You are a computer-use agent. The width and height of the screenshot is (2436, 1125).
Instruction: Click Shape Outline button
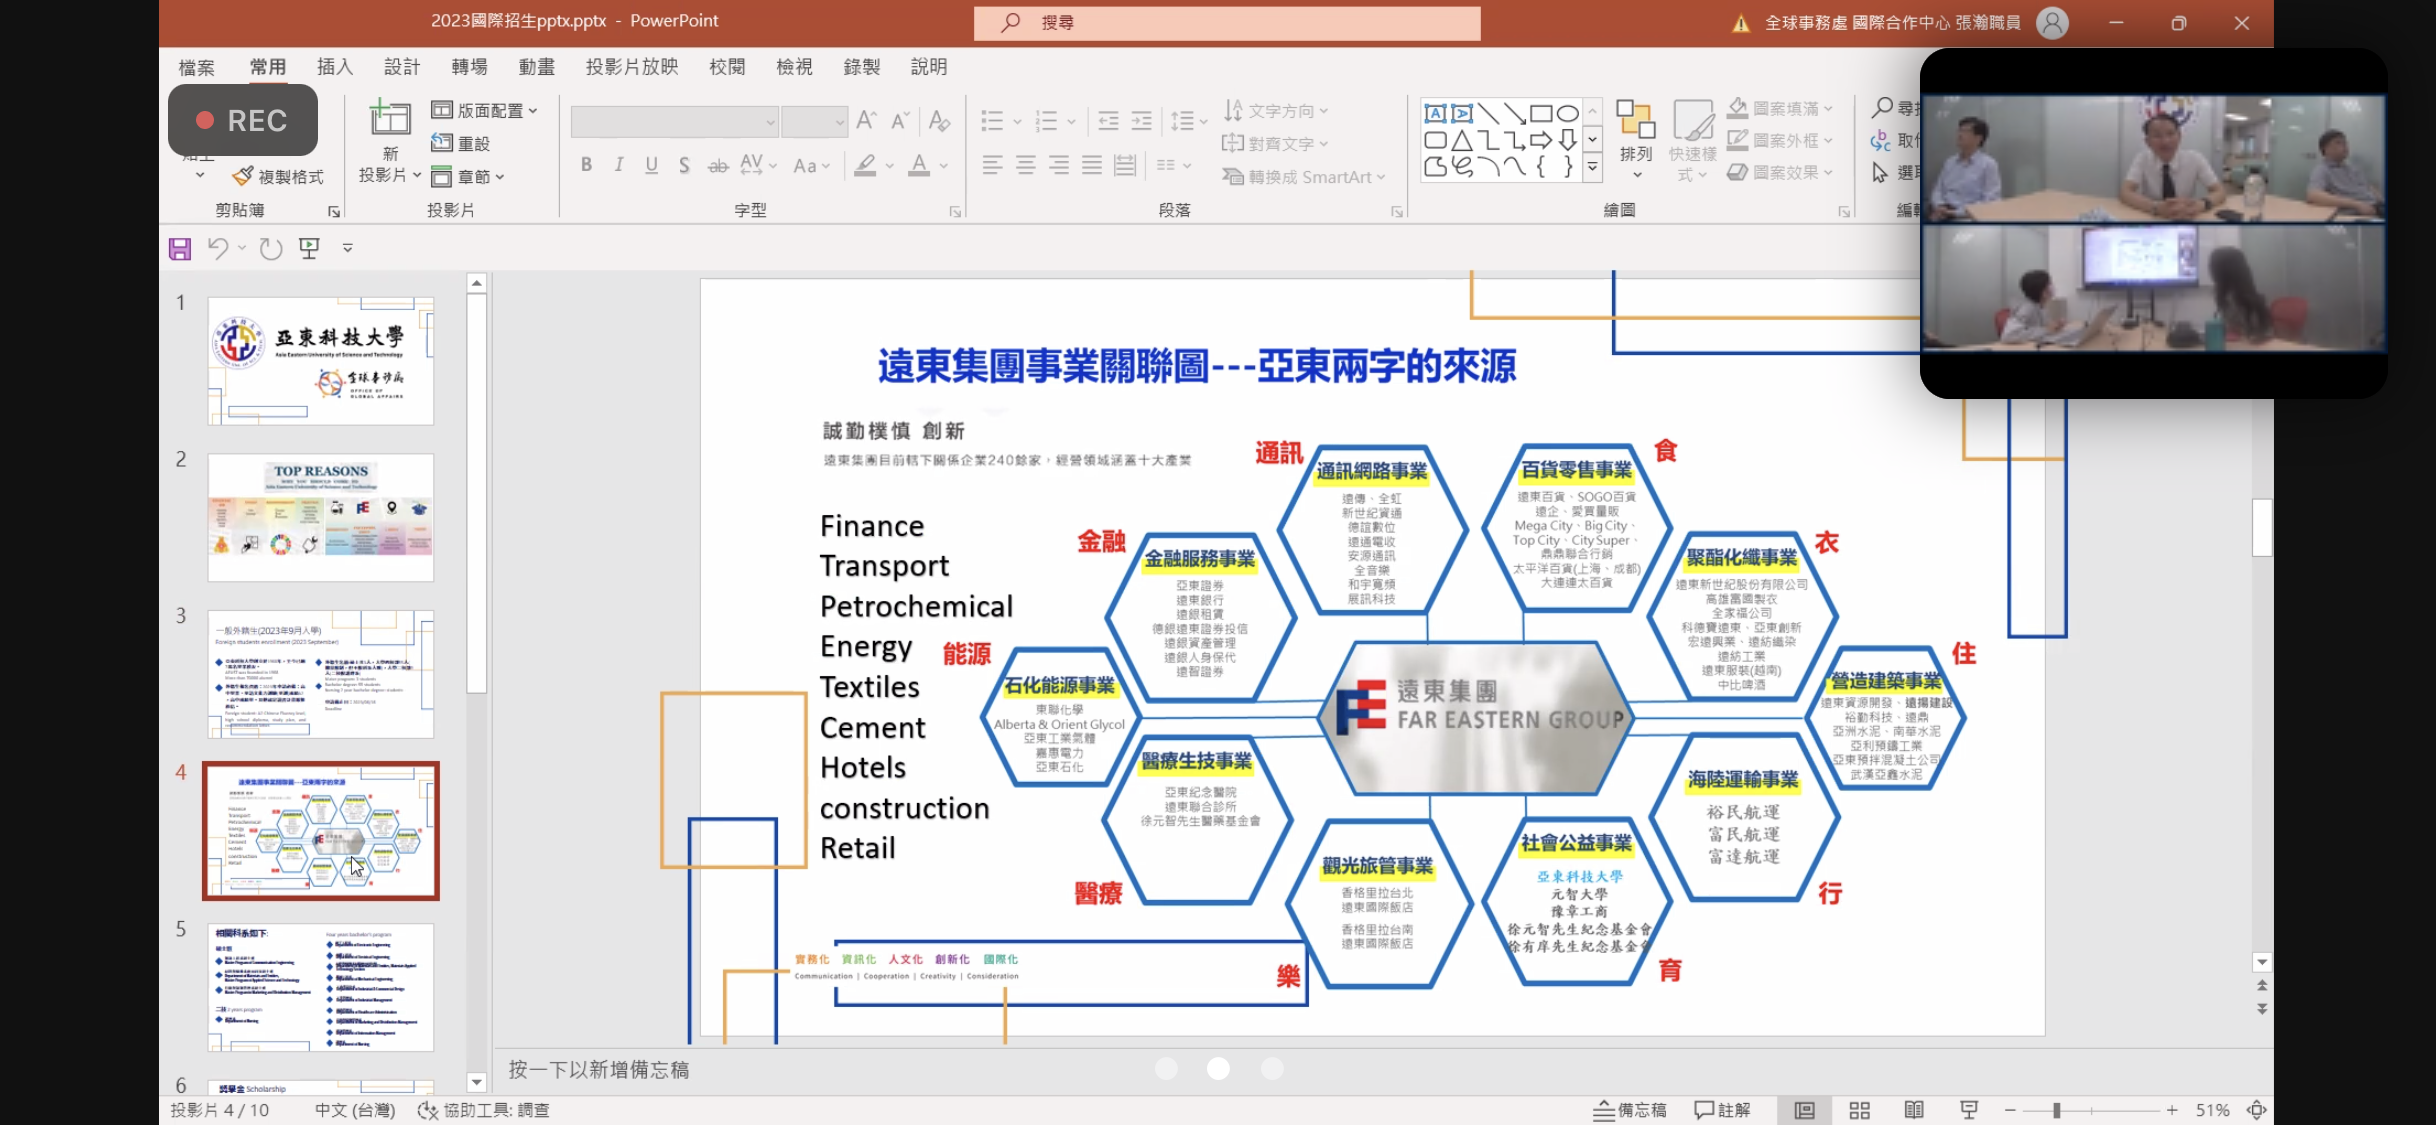(x=1781, y=140)
